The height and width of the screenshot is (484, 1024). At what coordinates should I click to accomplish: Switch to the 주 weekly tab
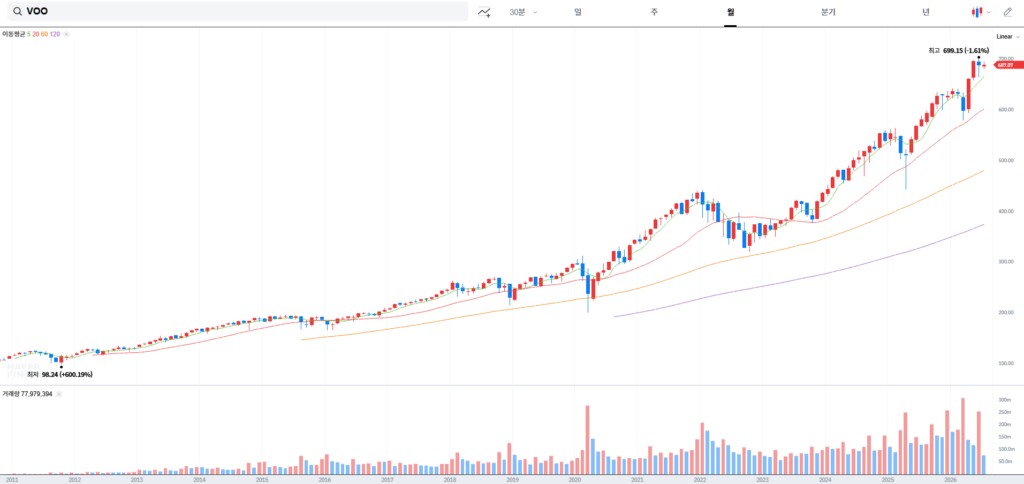pyautogui.click(x=654, y=12)
